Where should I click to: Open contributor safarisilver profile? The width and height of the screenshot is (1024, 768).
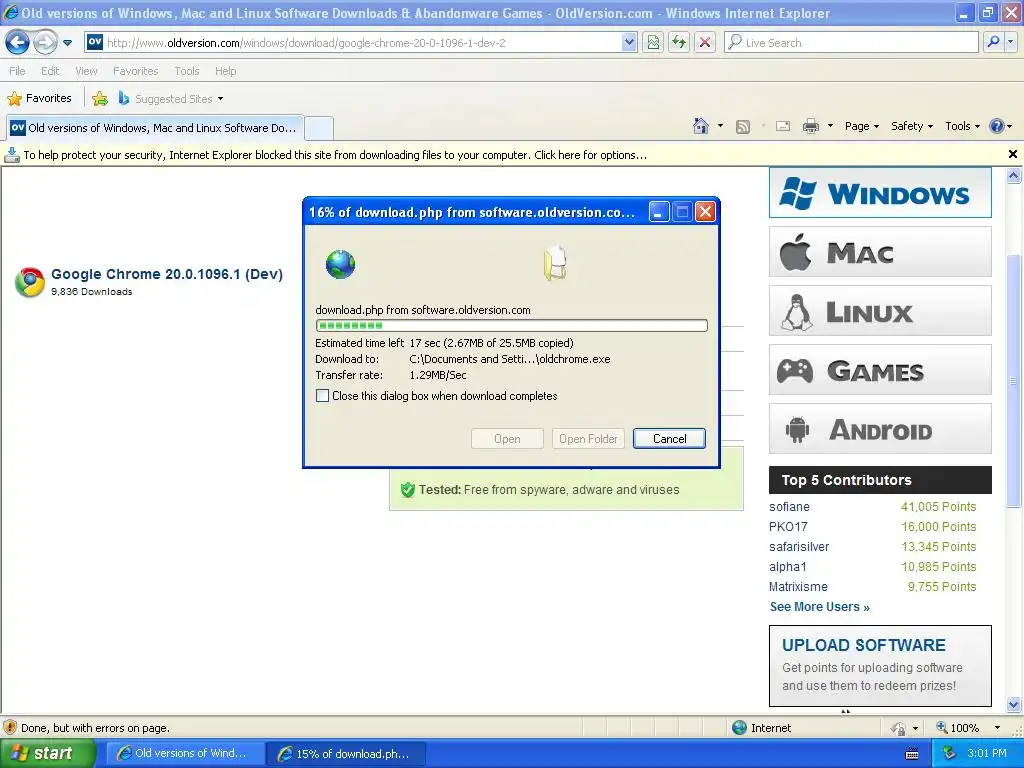coord(799,547)
